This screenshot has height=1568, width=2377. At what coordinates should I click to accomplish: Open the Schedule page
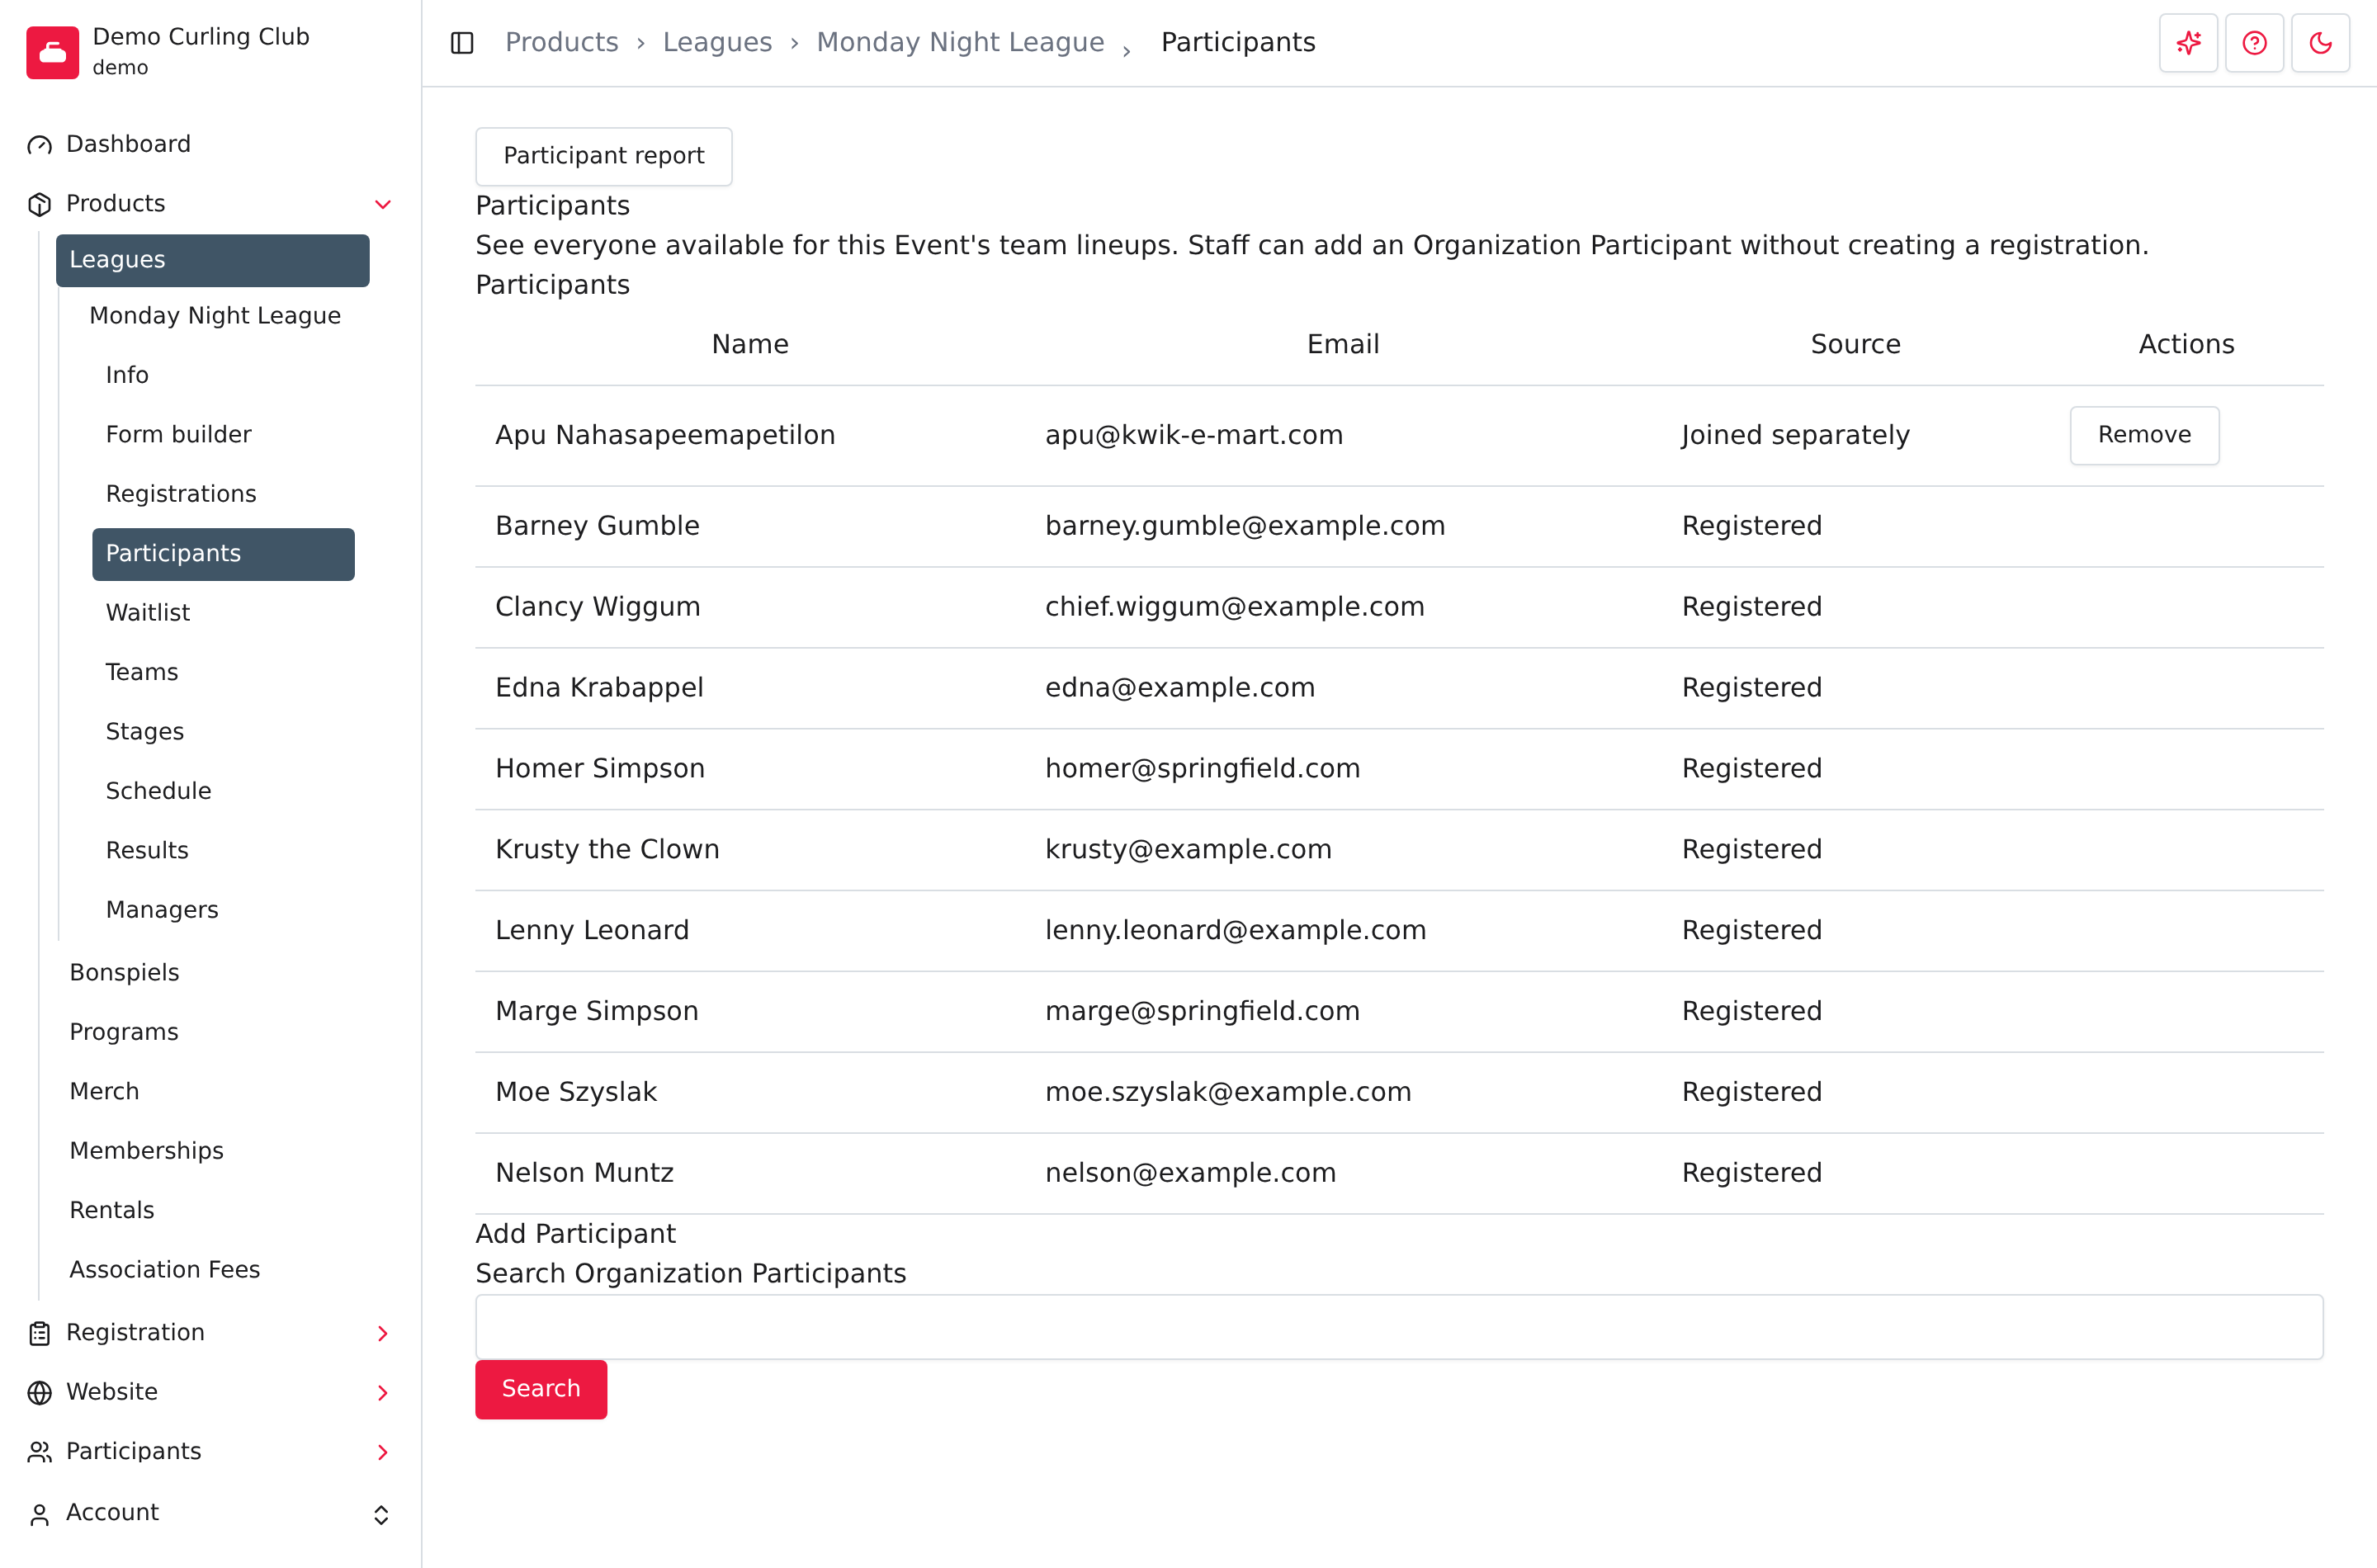click(x=158, y=791)
